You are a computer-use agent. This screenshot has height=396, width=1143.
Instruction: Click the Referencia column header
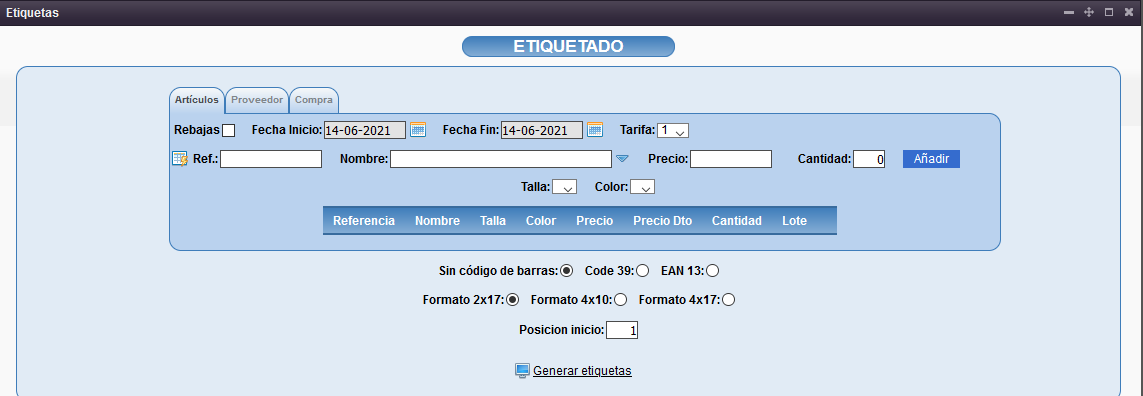tap(364, 221)
